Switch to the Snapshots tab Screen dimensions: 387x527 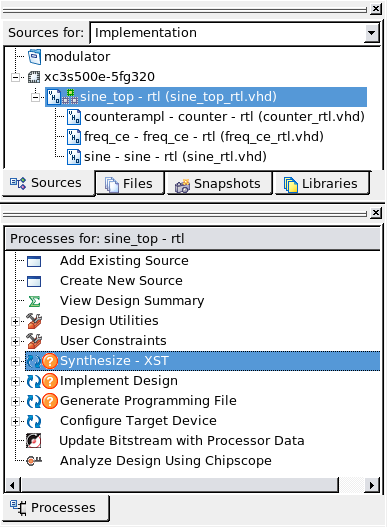coord(219,184)
